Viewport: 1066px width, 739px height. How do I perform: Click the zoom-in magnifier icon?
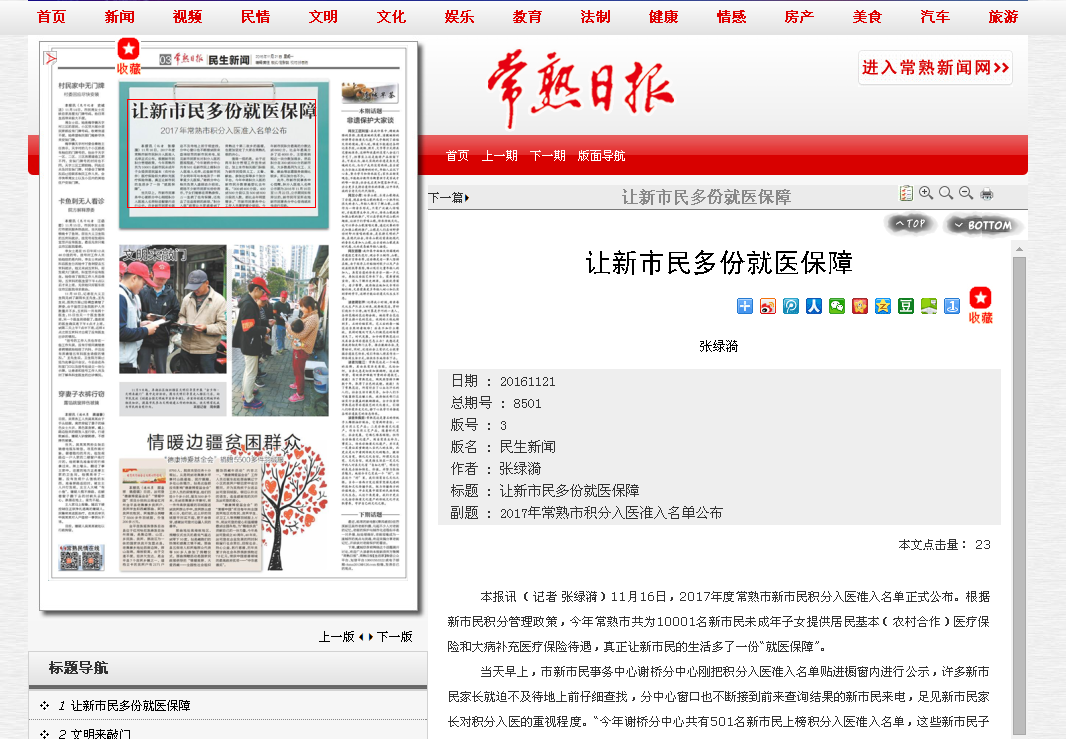click(x=926, y=193)
